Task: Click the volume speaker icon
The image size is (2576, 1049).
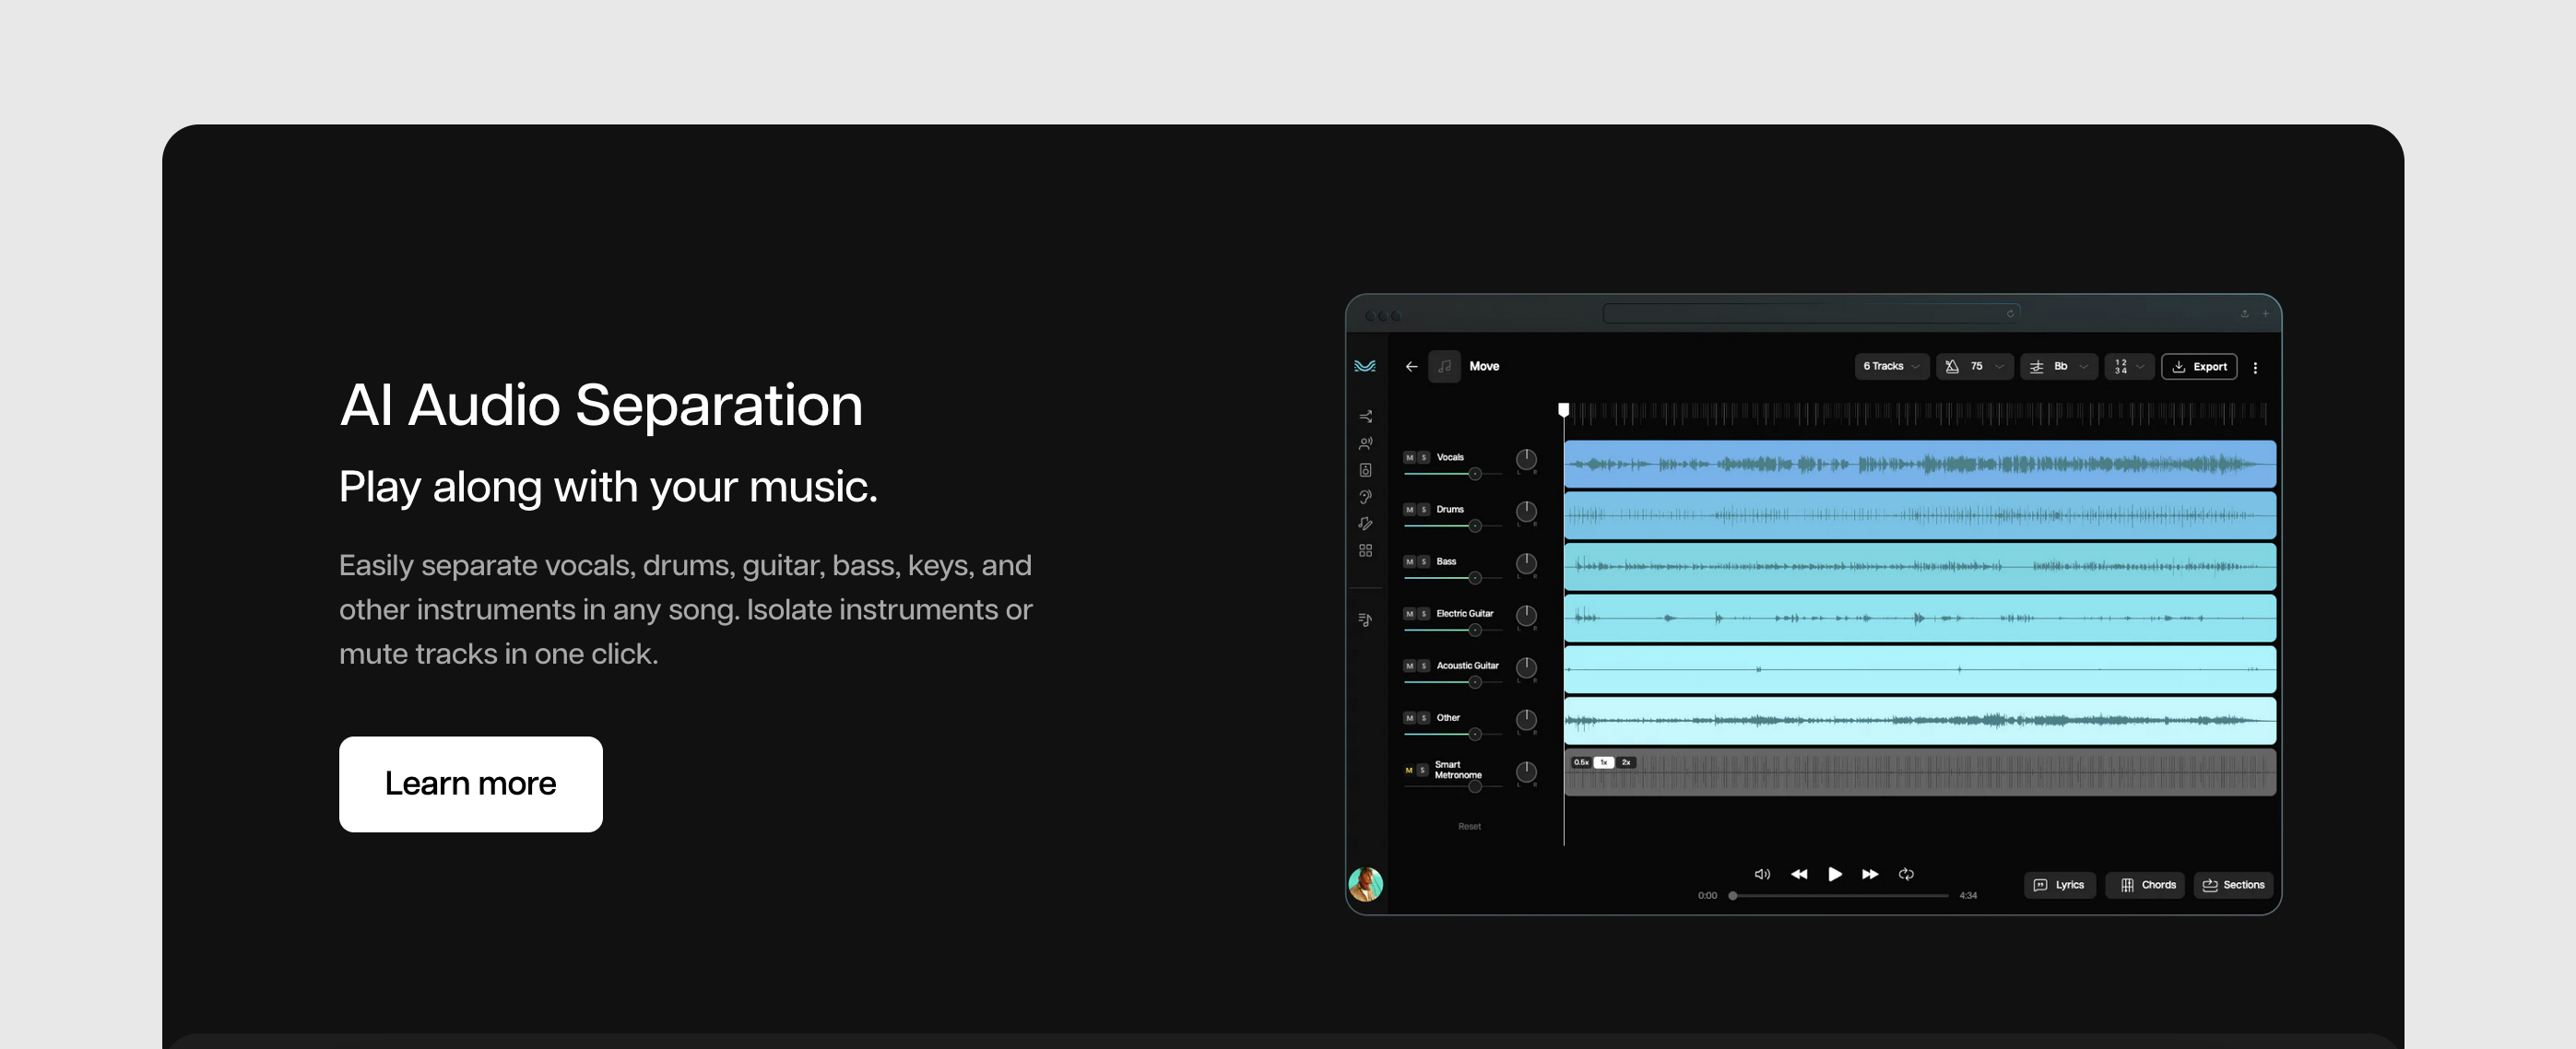Action: point(1762,874)
